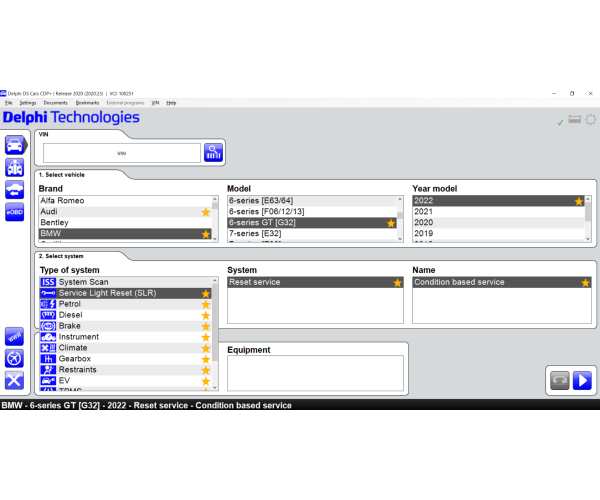
Task: Click the blue next play arrow button
Action: 582,381
